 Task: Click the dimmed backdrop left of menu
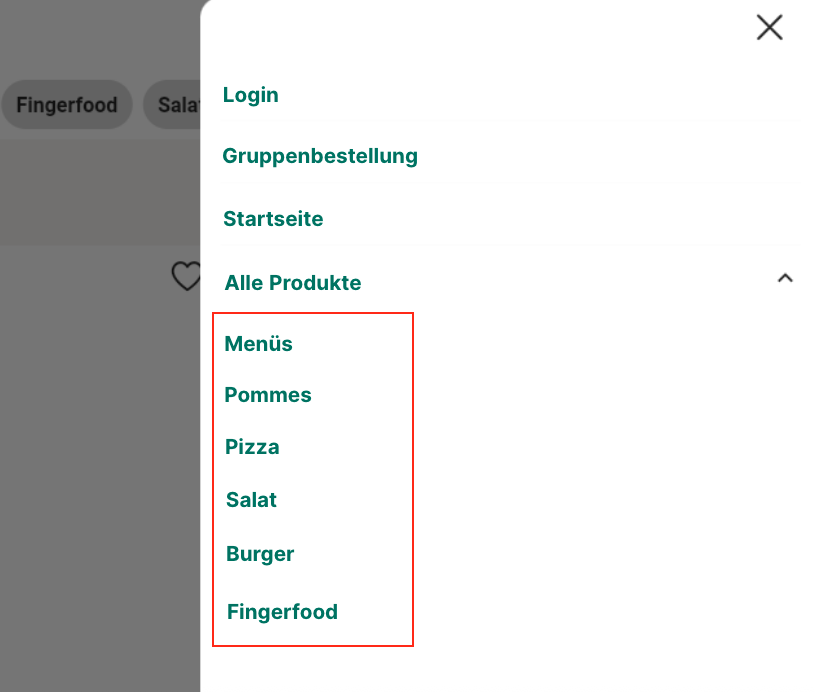pyautogui.click(x=90, y=450)
